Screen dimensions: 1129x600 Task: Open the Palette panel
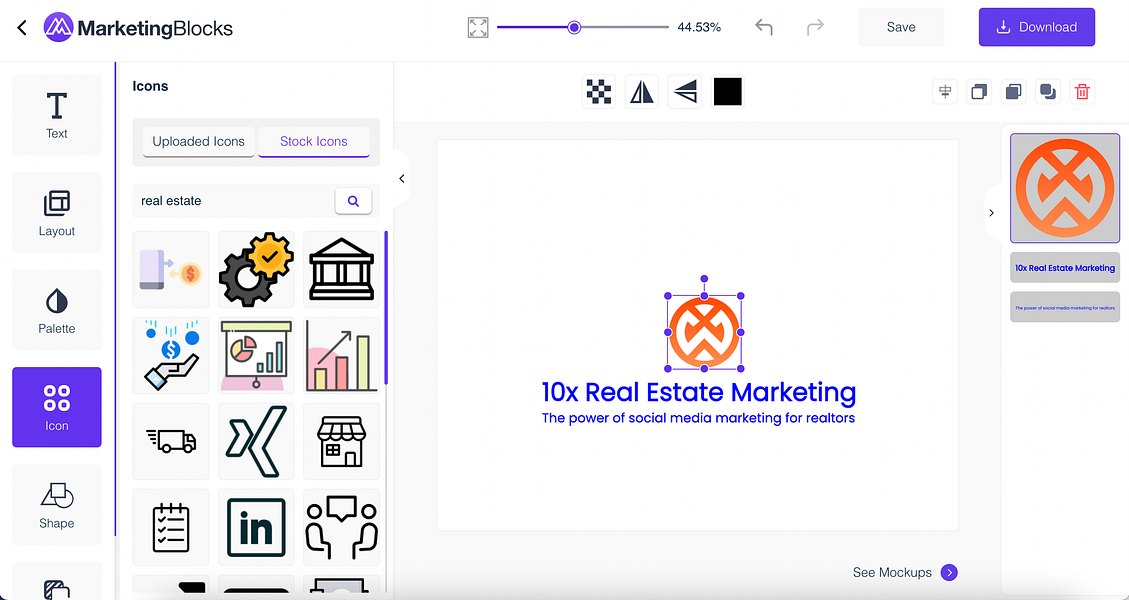56,309
